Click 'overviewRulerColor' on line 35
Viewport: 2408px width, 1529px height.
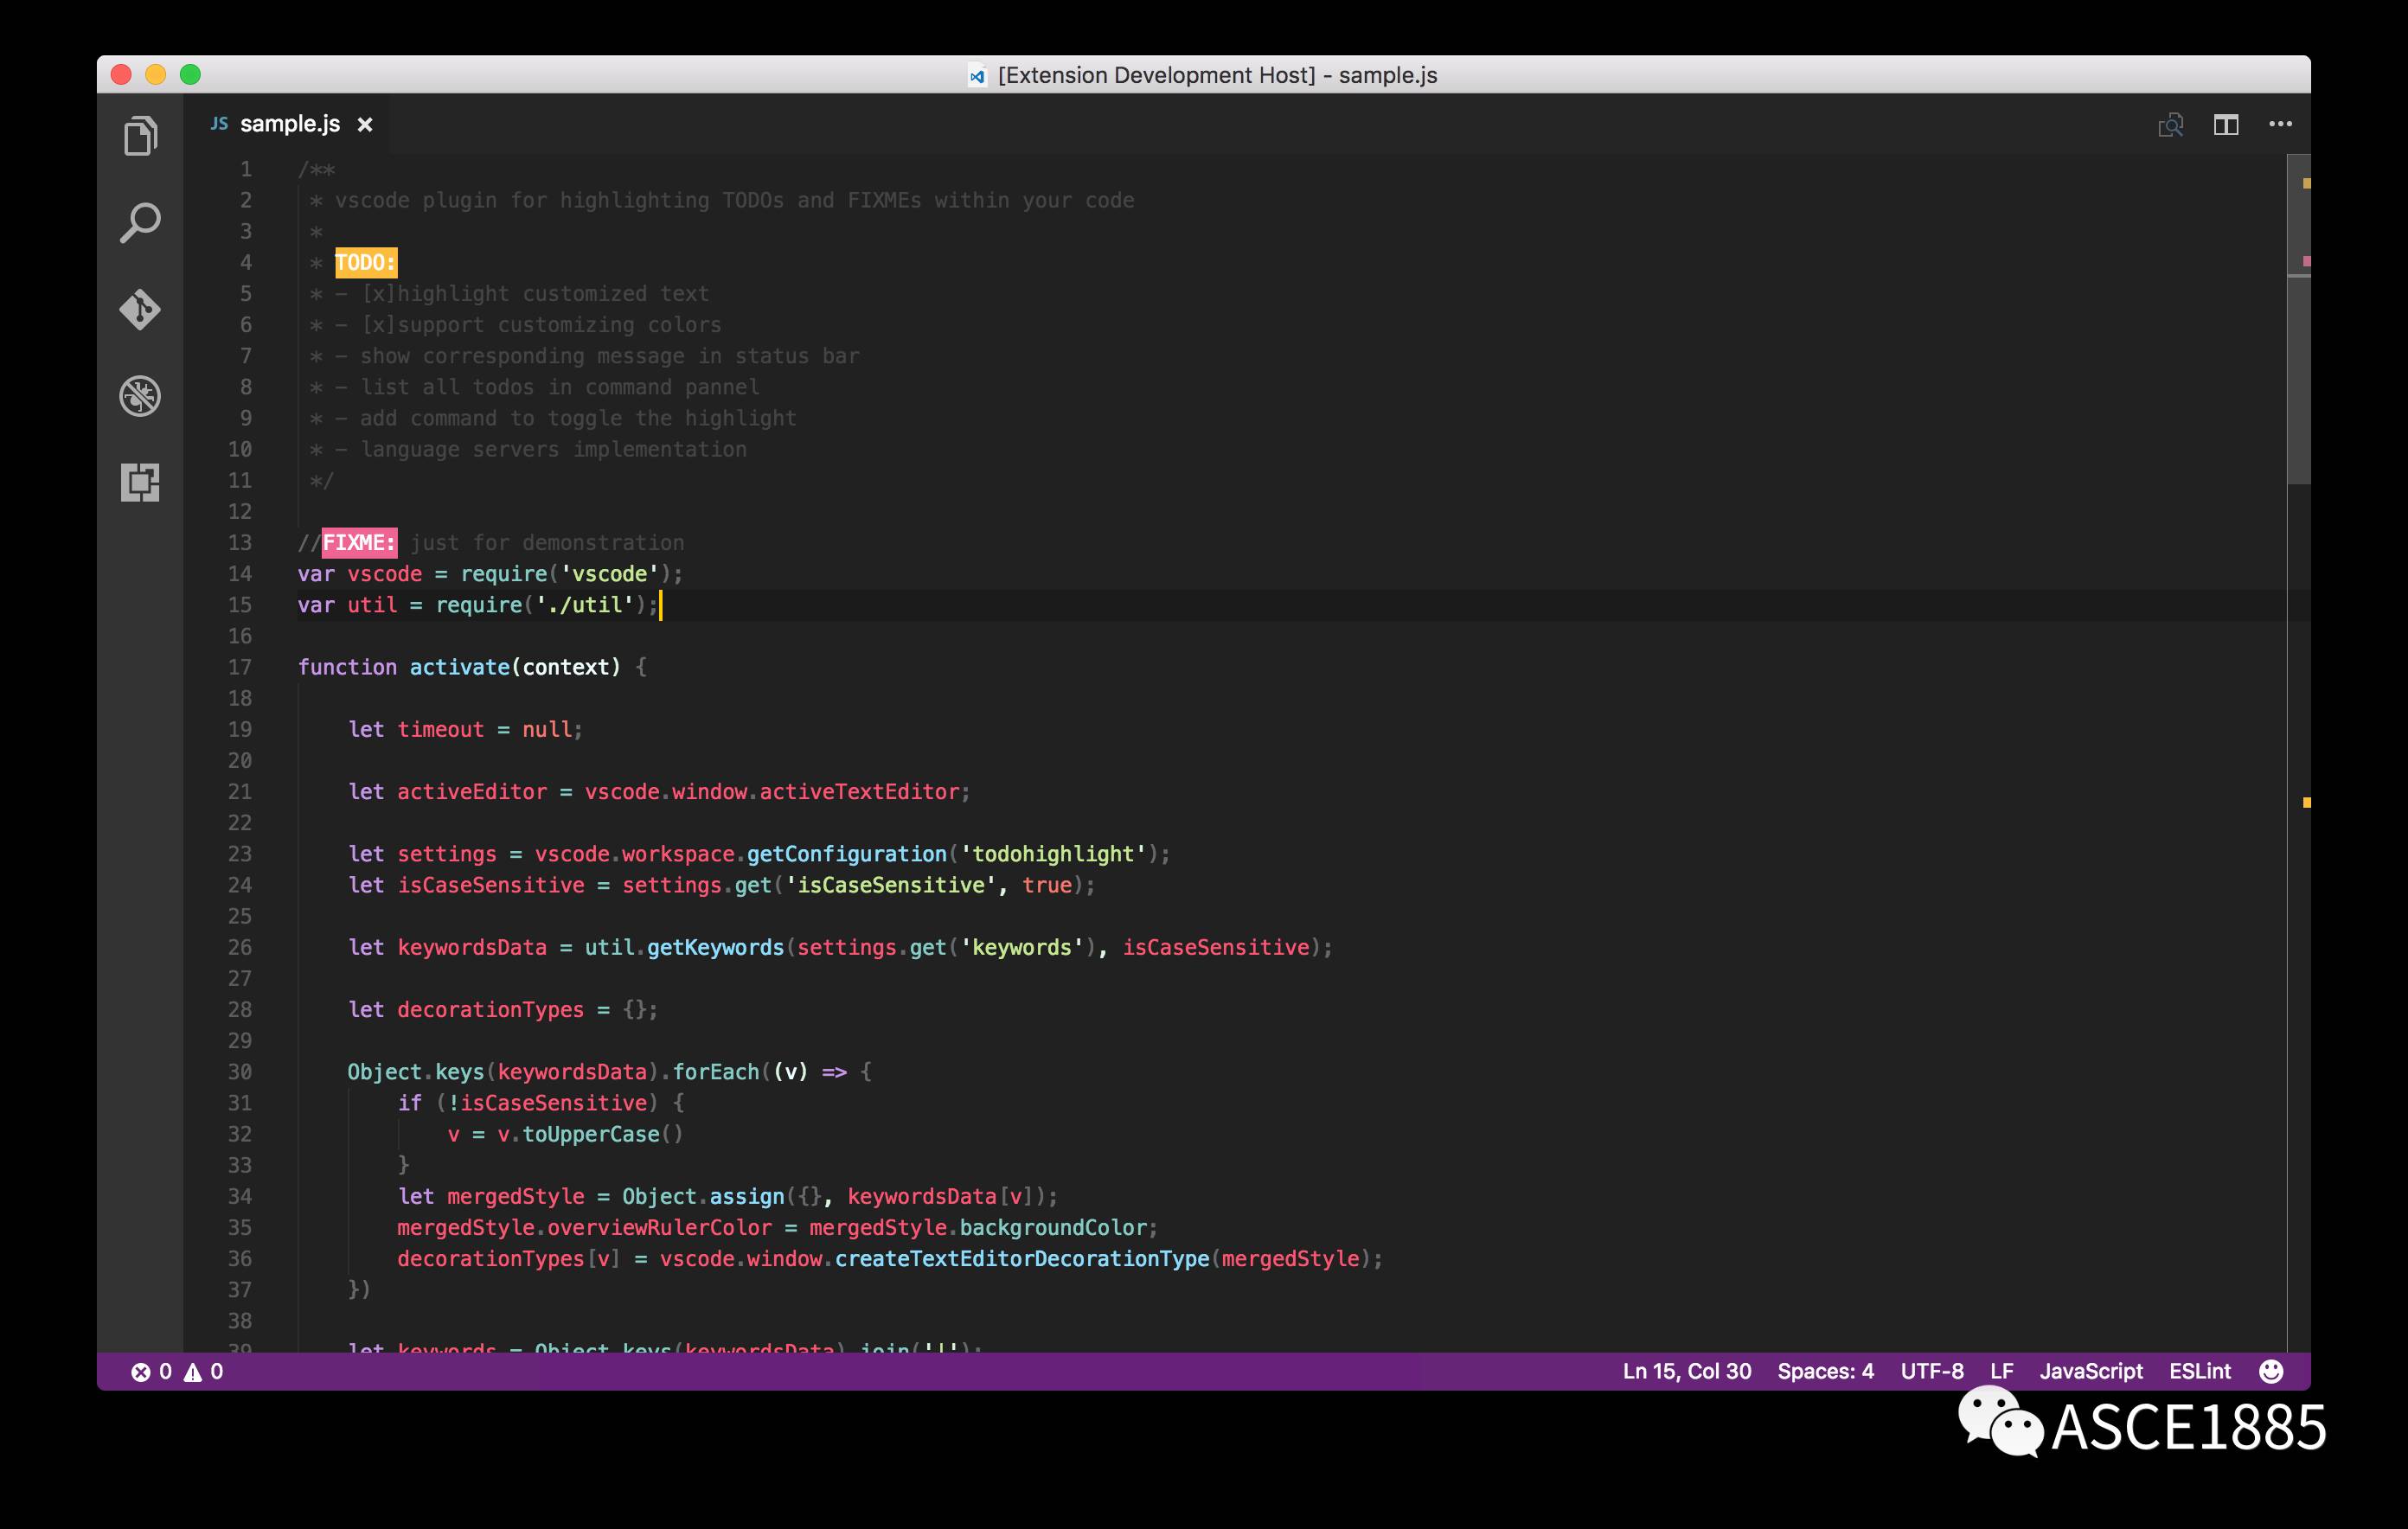(659, 1227)
